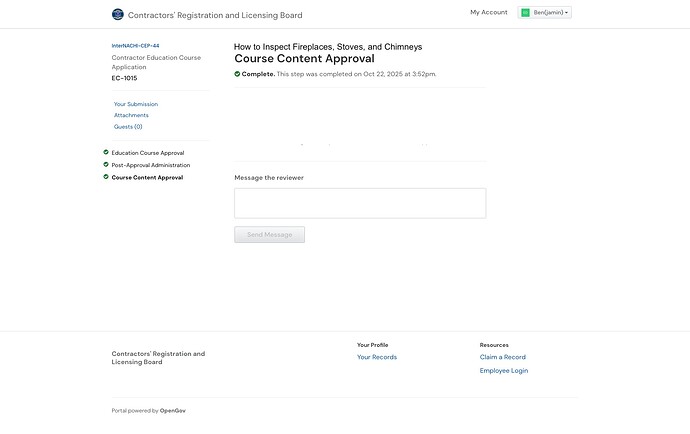This screenshot has height=434, width=690.
Task: Click the Post-Approval Administration green checkmark
Action: [x=106, y=165]
